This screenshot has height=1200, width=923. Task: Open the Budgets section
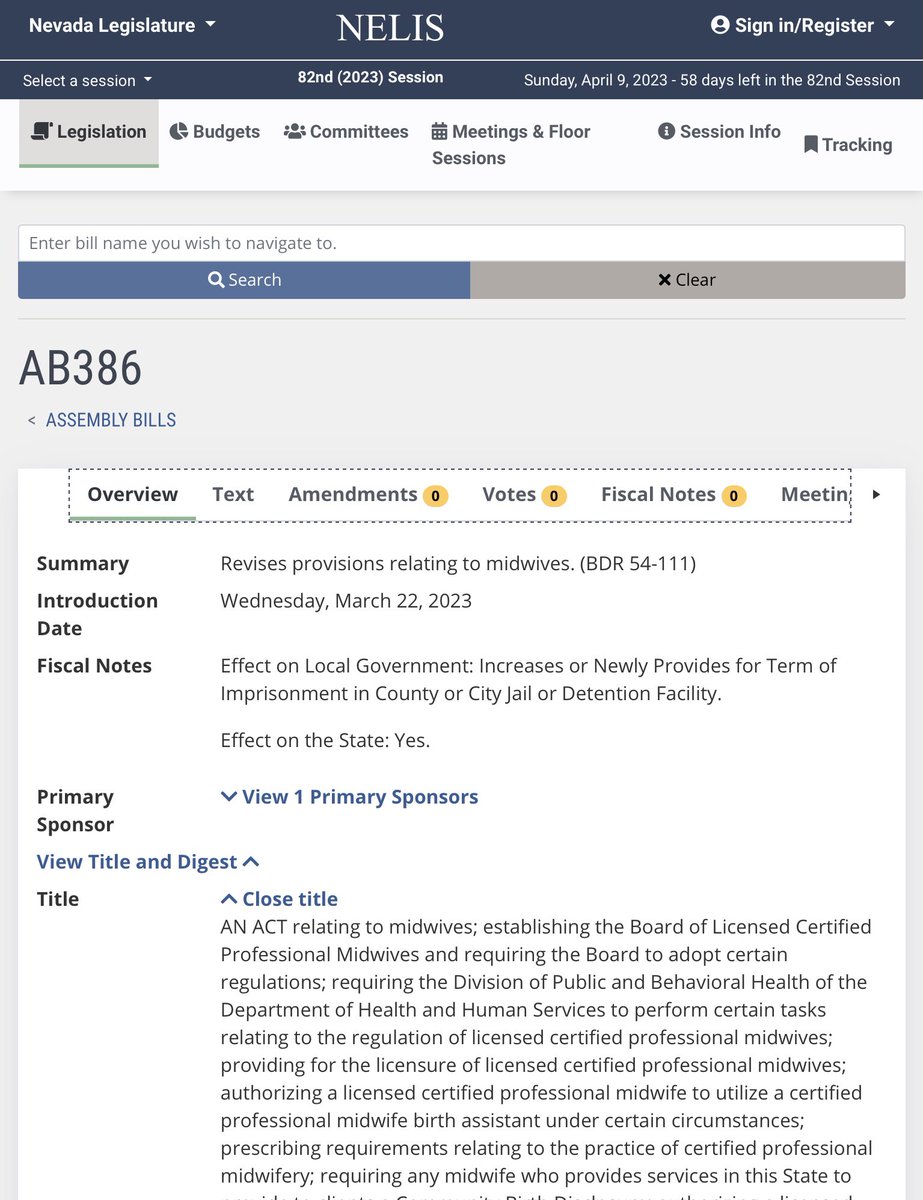coord(214,131)
